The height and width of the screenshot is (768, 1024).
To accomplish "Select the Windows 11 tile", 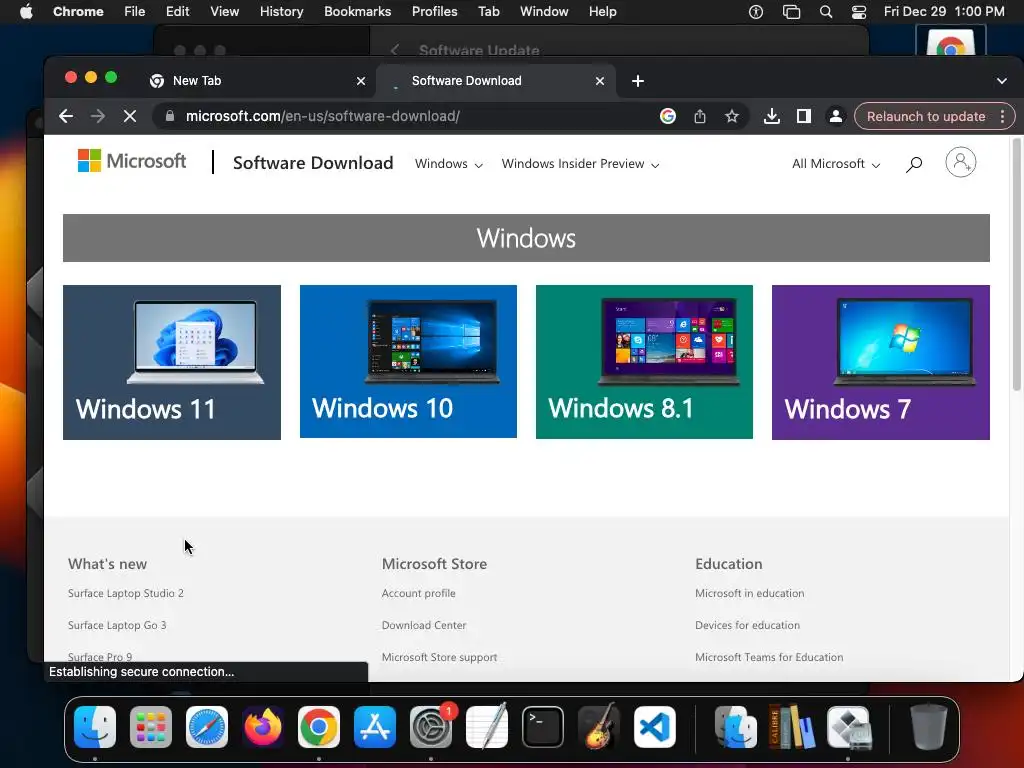I will tap(172, 362).
